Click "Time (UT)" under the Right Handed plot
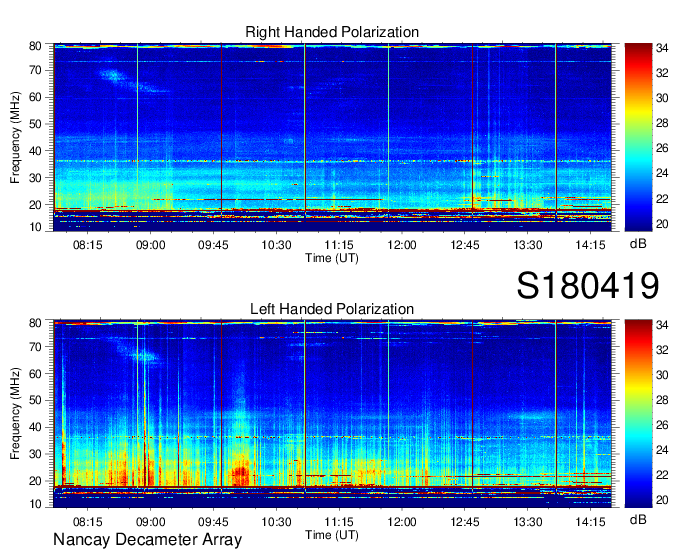Screen dimensions: 680x552 pyautogui.click(x=332, y=258)
